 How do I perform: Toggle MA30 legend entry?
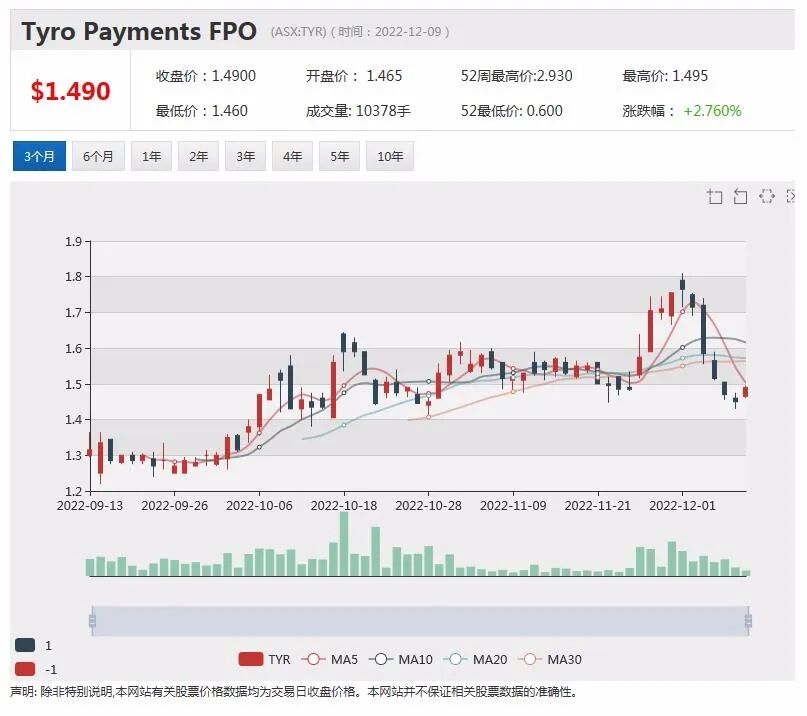(550, 659)
